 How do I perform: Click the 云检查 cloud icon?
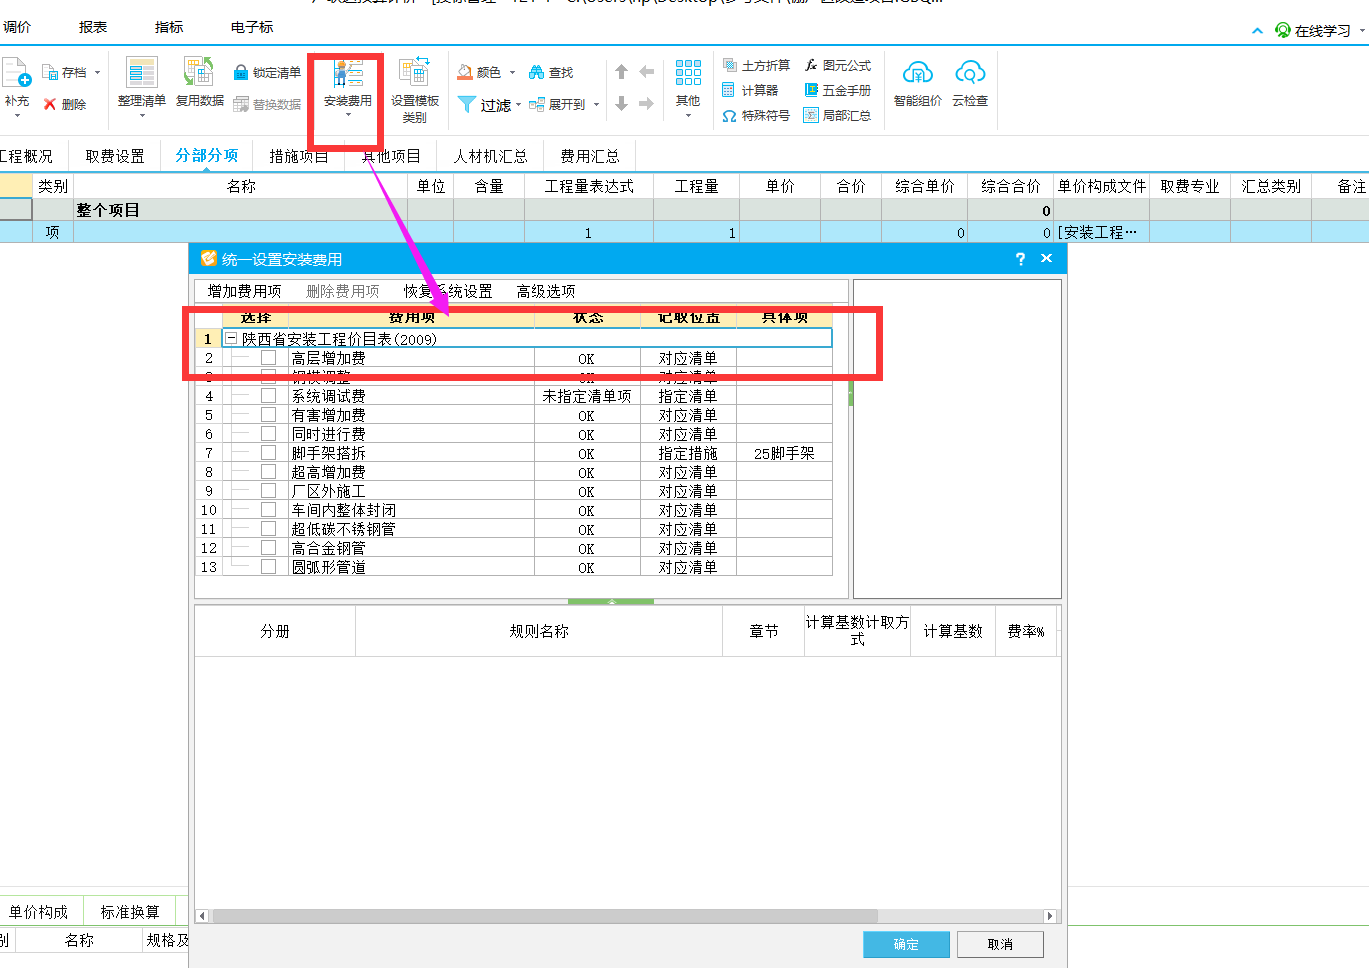tap(970, 73)
